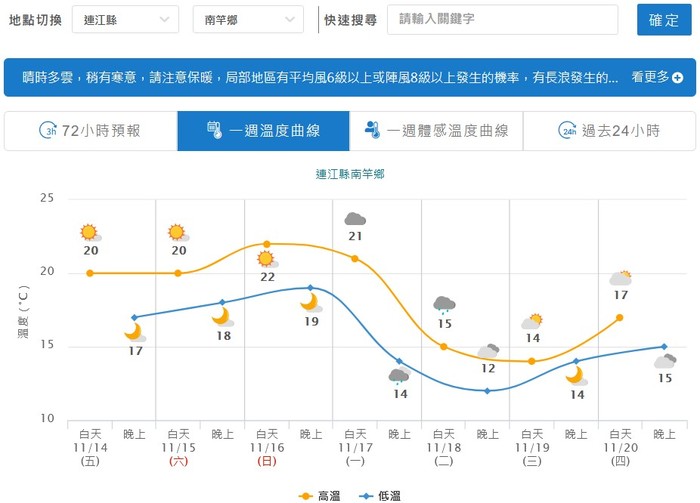Click the plus icon beside 看更多
This screenshot has width=700, height=503.
click(x=678, y=77)
